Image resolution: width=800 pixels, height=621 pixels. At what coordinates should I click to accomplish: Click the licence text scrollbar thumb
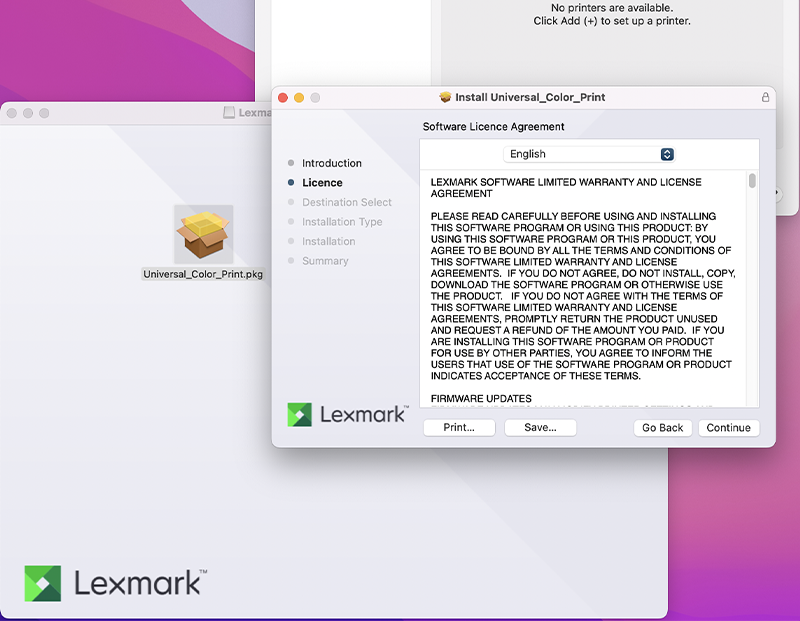point(752,181)
